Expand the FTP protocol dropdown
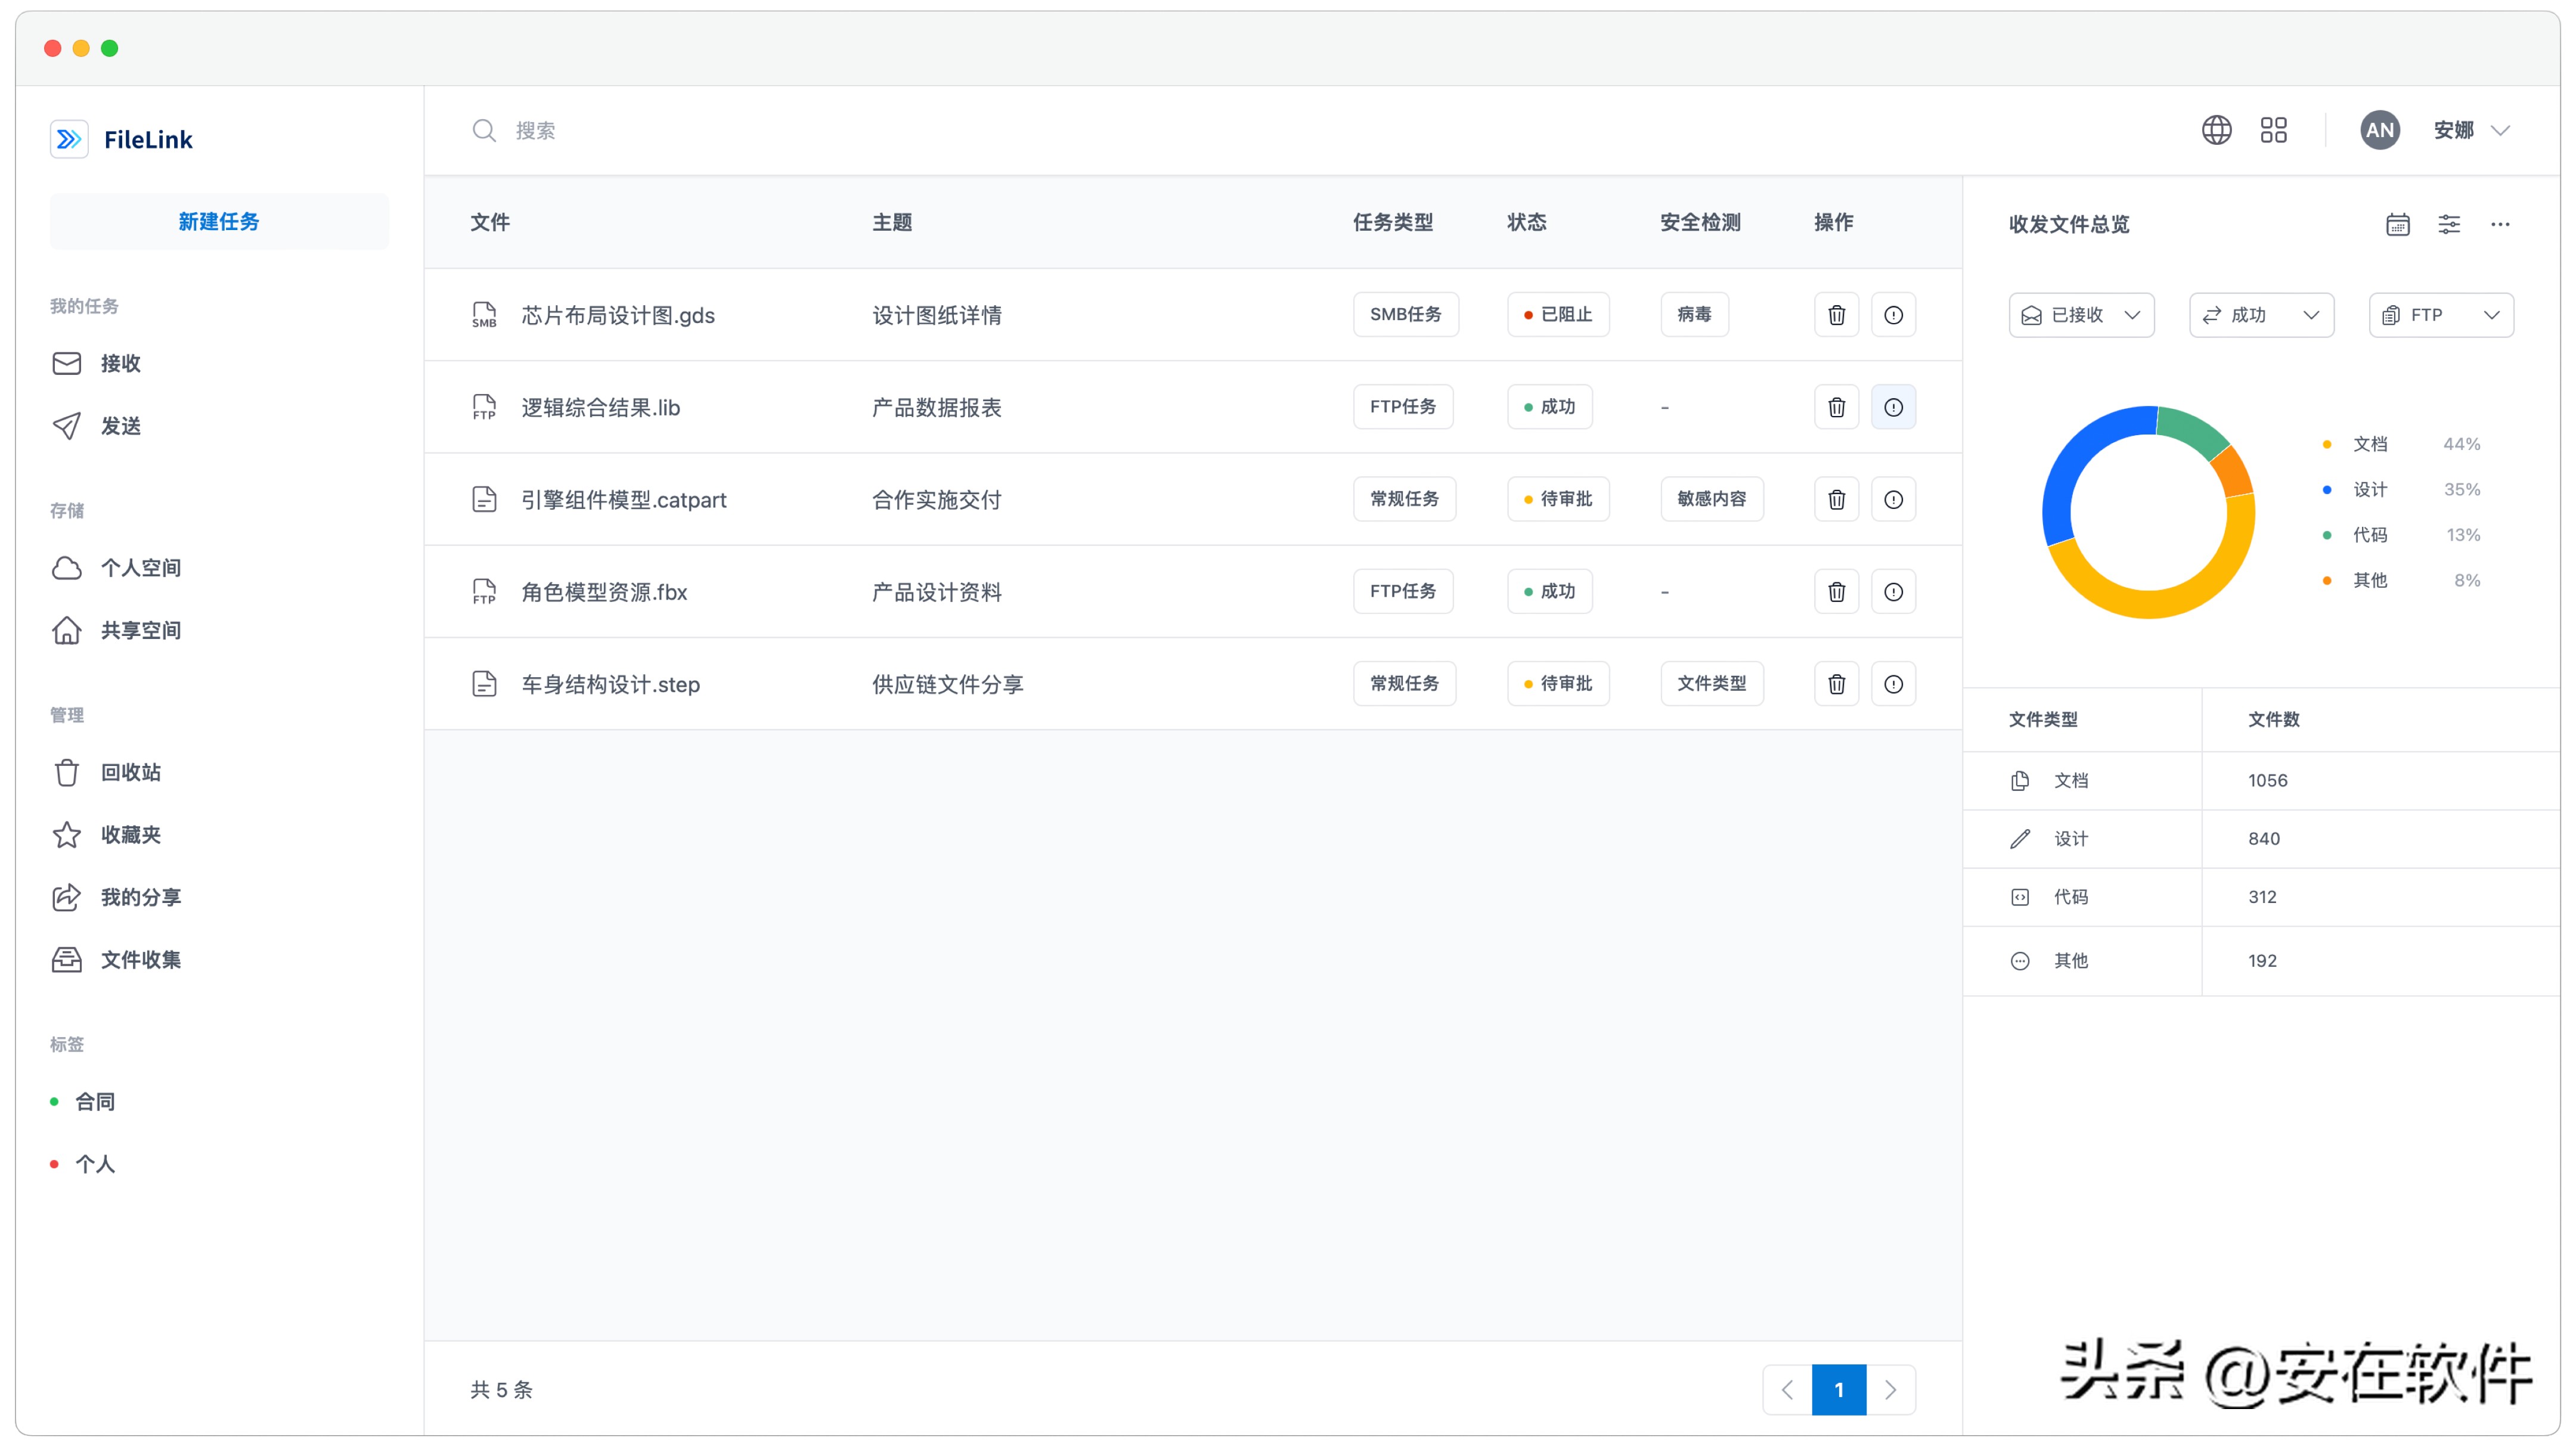Image resolution: width=2576 pixels, height=1446 pixels. point(2441,315)
